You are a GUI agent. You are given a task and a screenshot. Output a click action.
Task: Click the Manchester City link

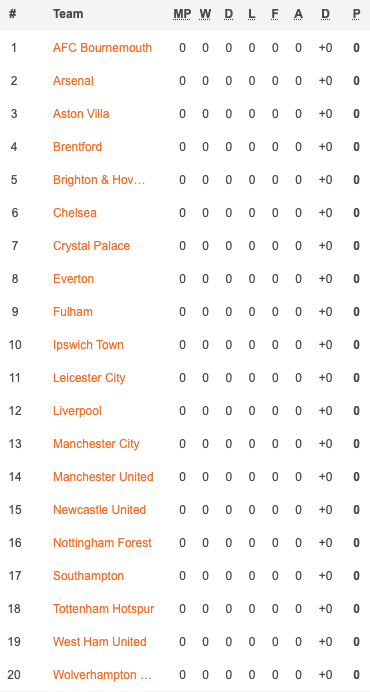96,444
